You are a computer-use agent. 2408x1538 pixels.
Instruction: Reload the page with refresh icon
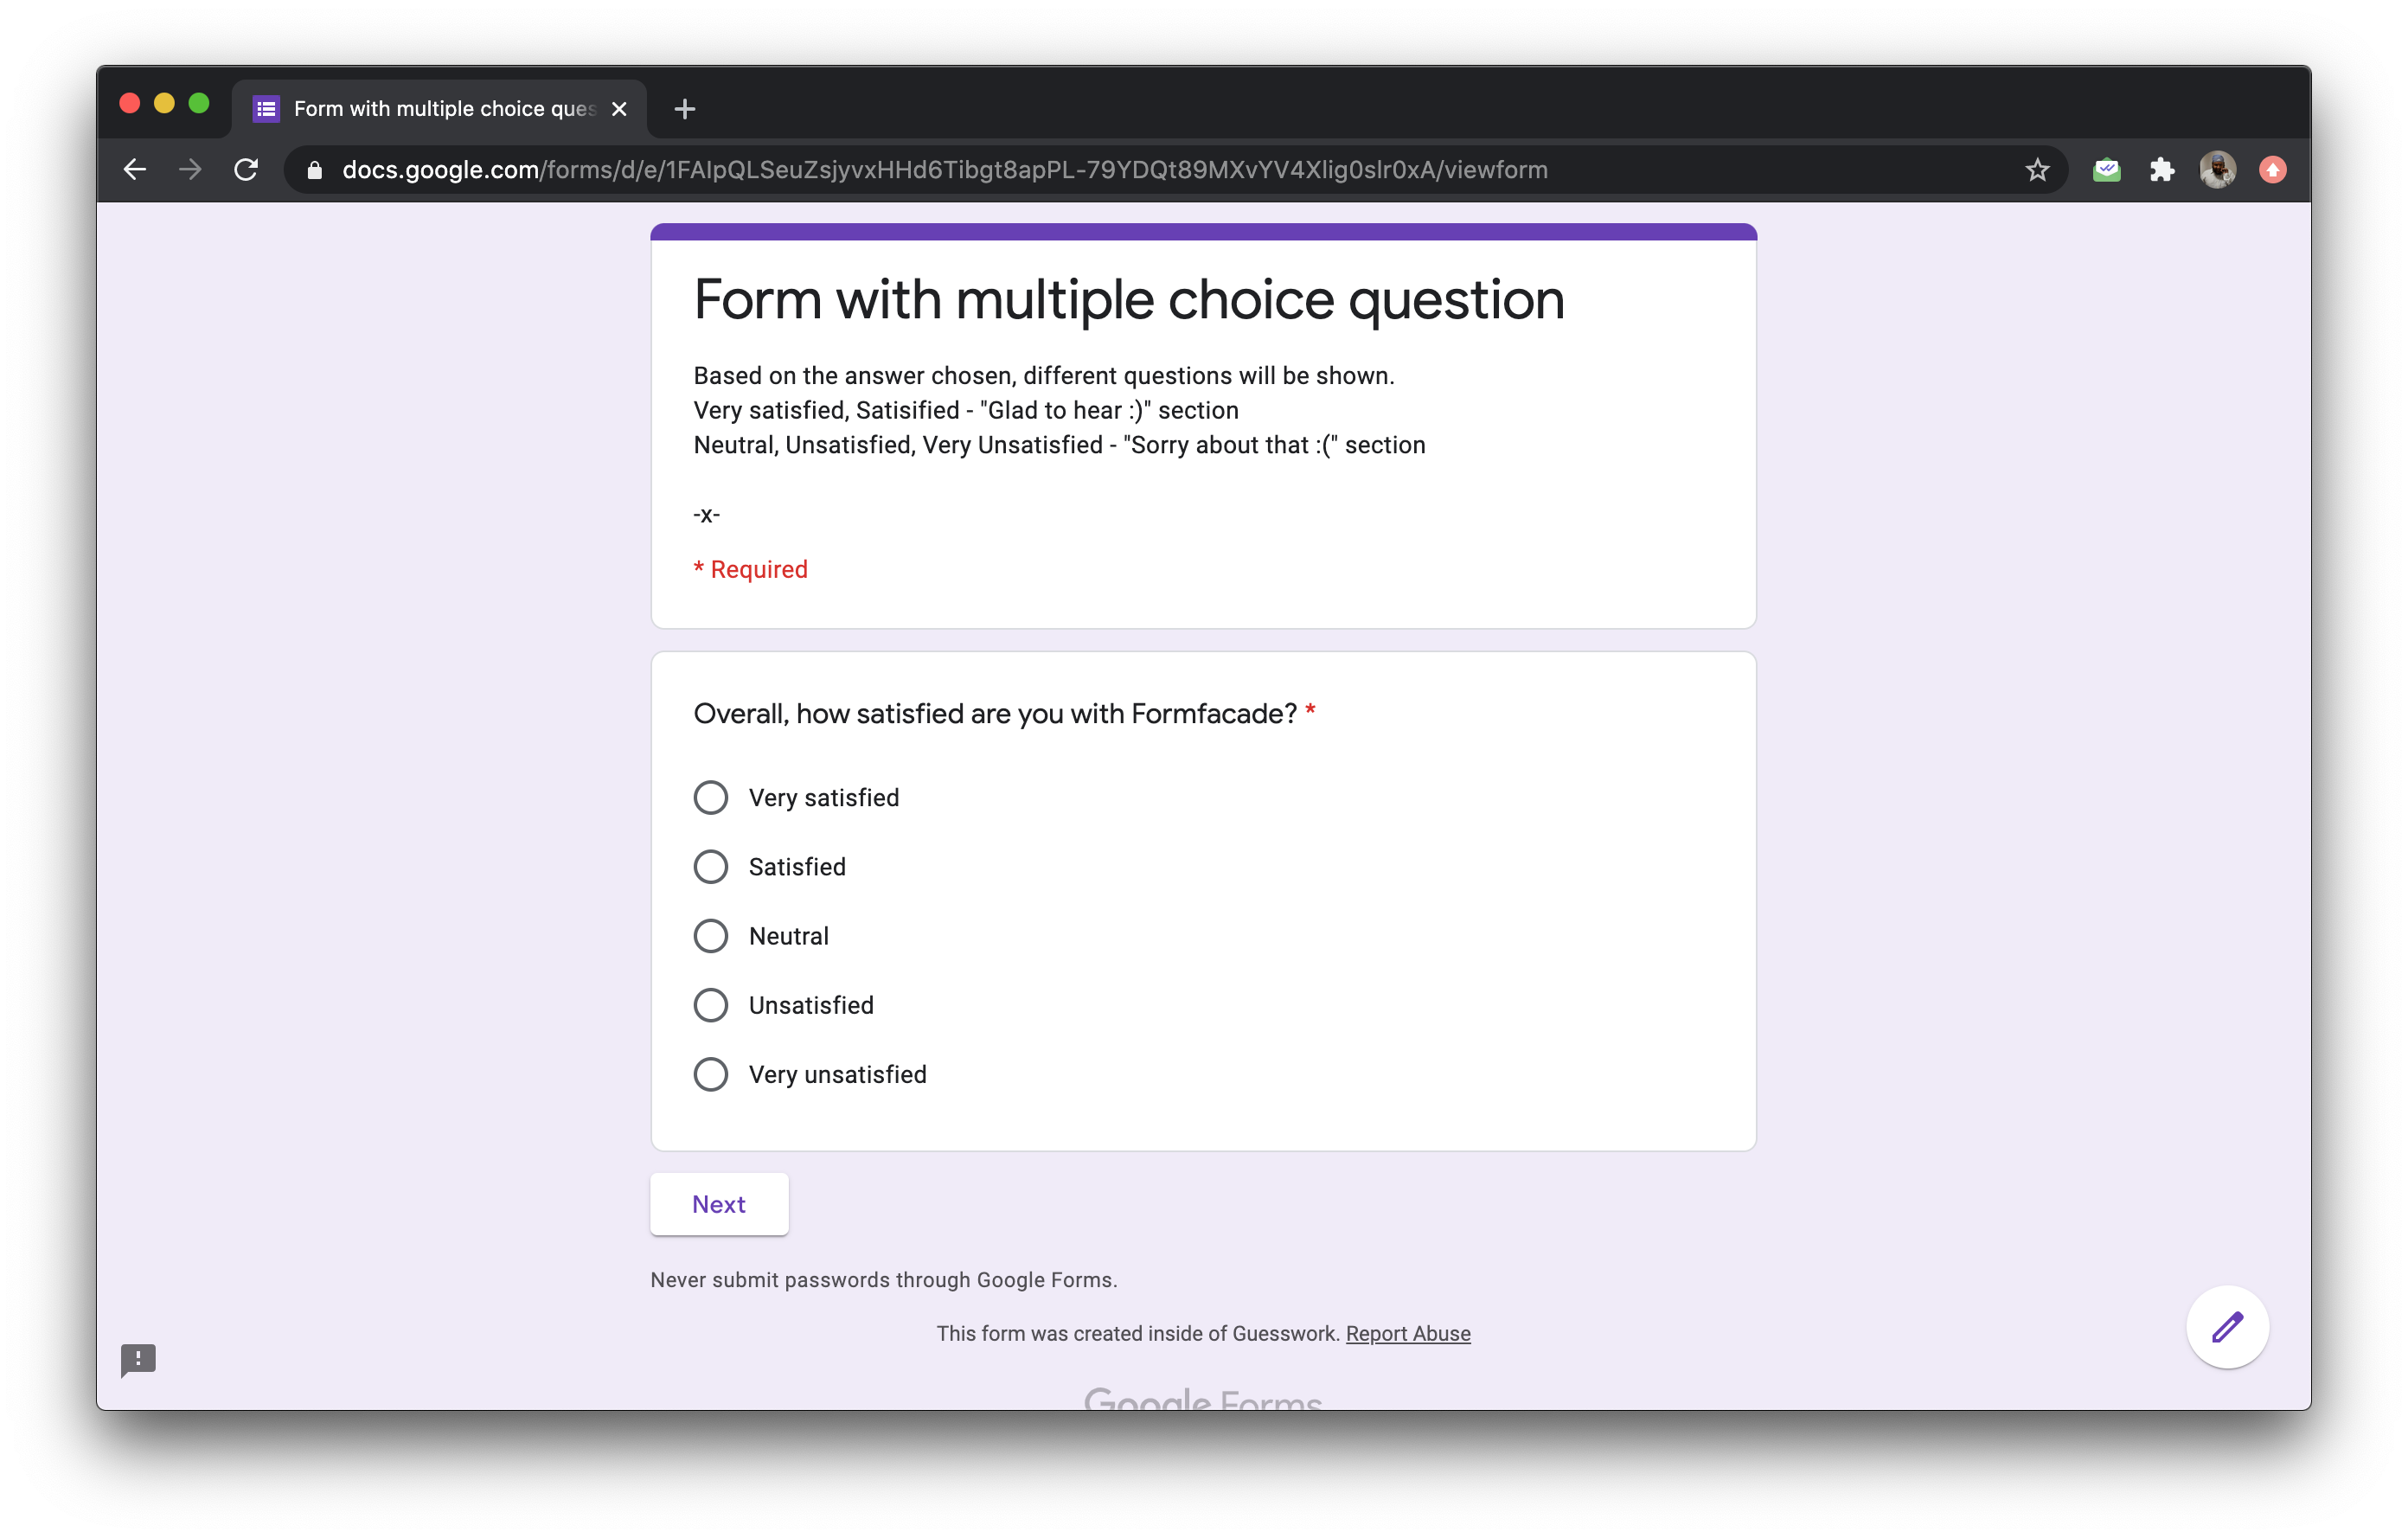246,170
